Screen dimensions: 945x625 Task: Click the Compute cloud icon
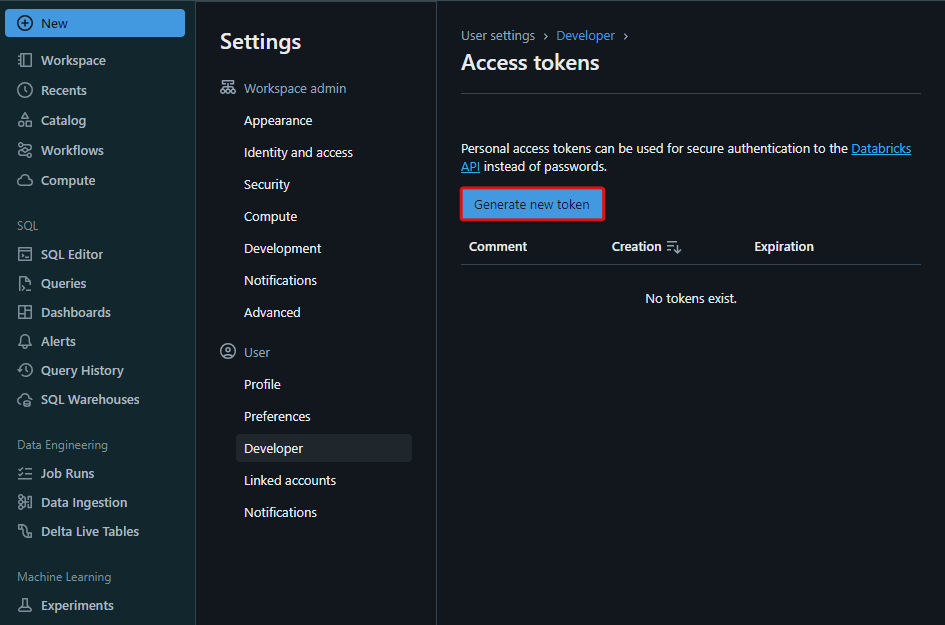coord(25,181)
